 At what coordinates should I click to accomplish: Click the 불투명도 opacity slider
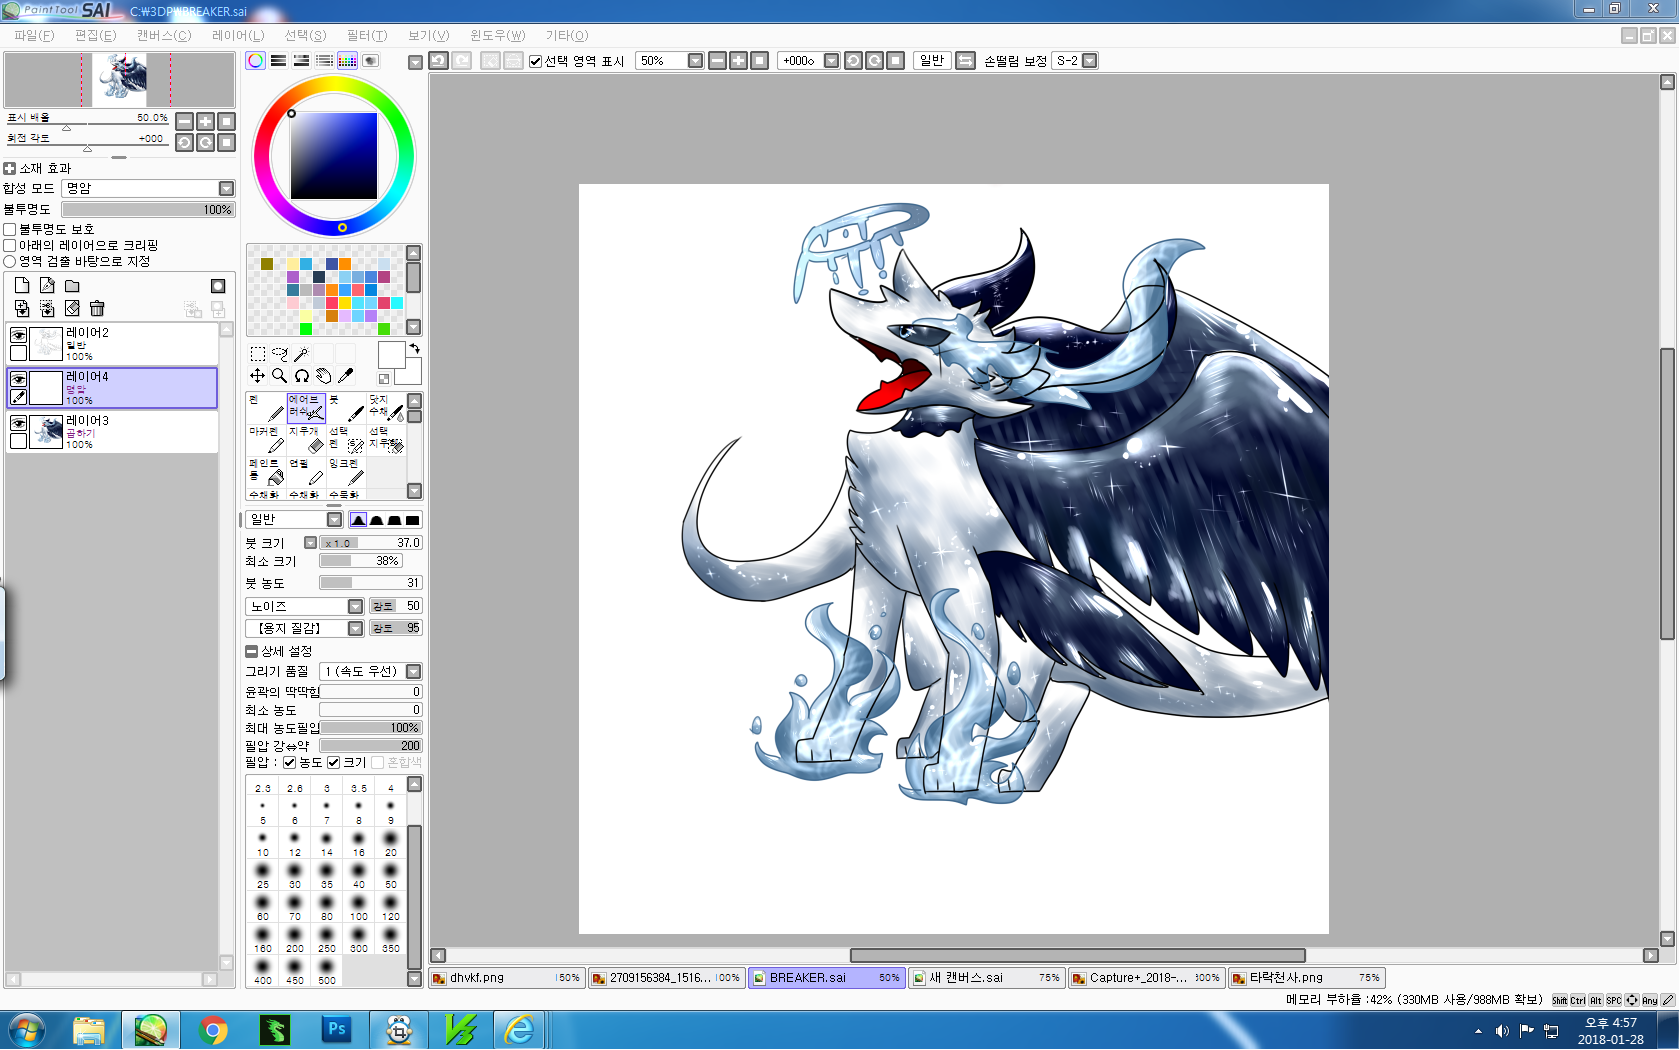tap(148, 210)
